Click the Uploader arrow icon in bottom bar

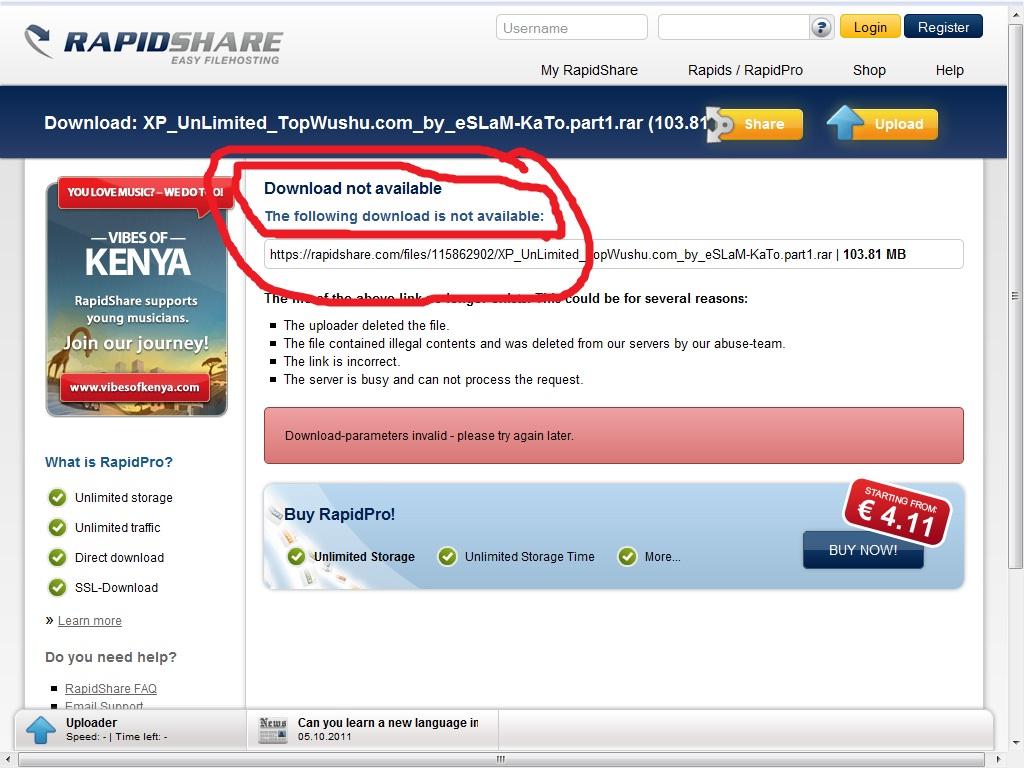click(40, 729)
